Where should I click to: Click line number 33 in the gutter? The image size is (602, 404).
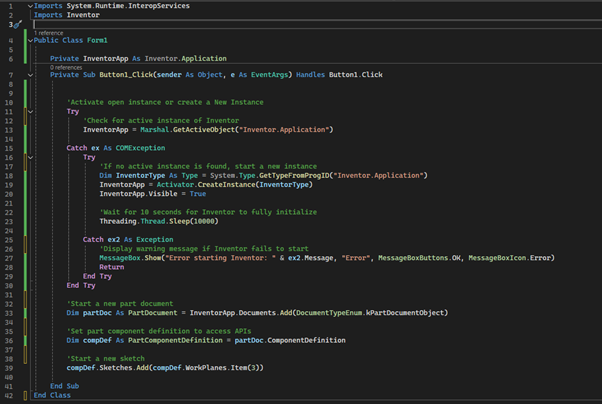(x=8, y=313)
